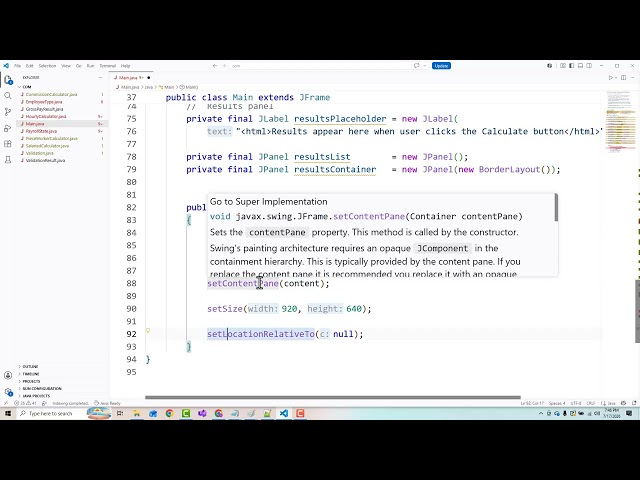Open the dropdown arrow beside the Run icon
640x480 pixels.
[x=616, y=78]
